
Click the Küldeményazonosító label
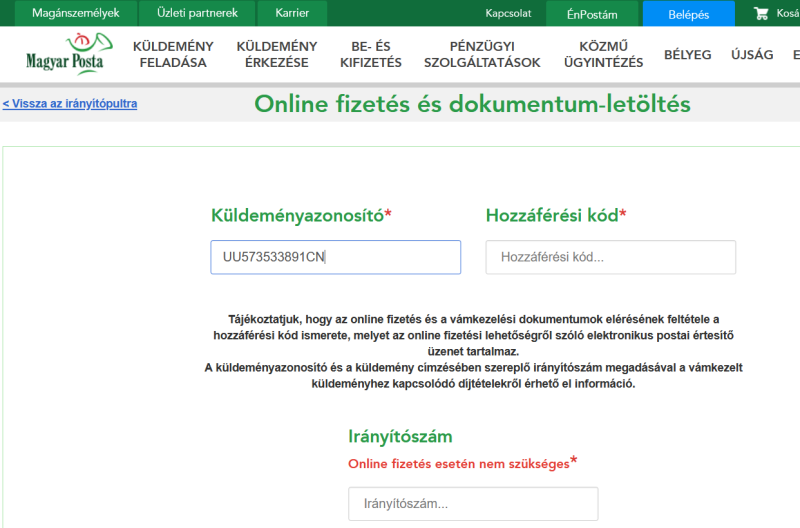[301, 215]
